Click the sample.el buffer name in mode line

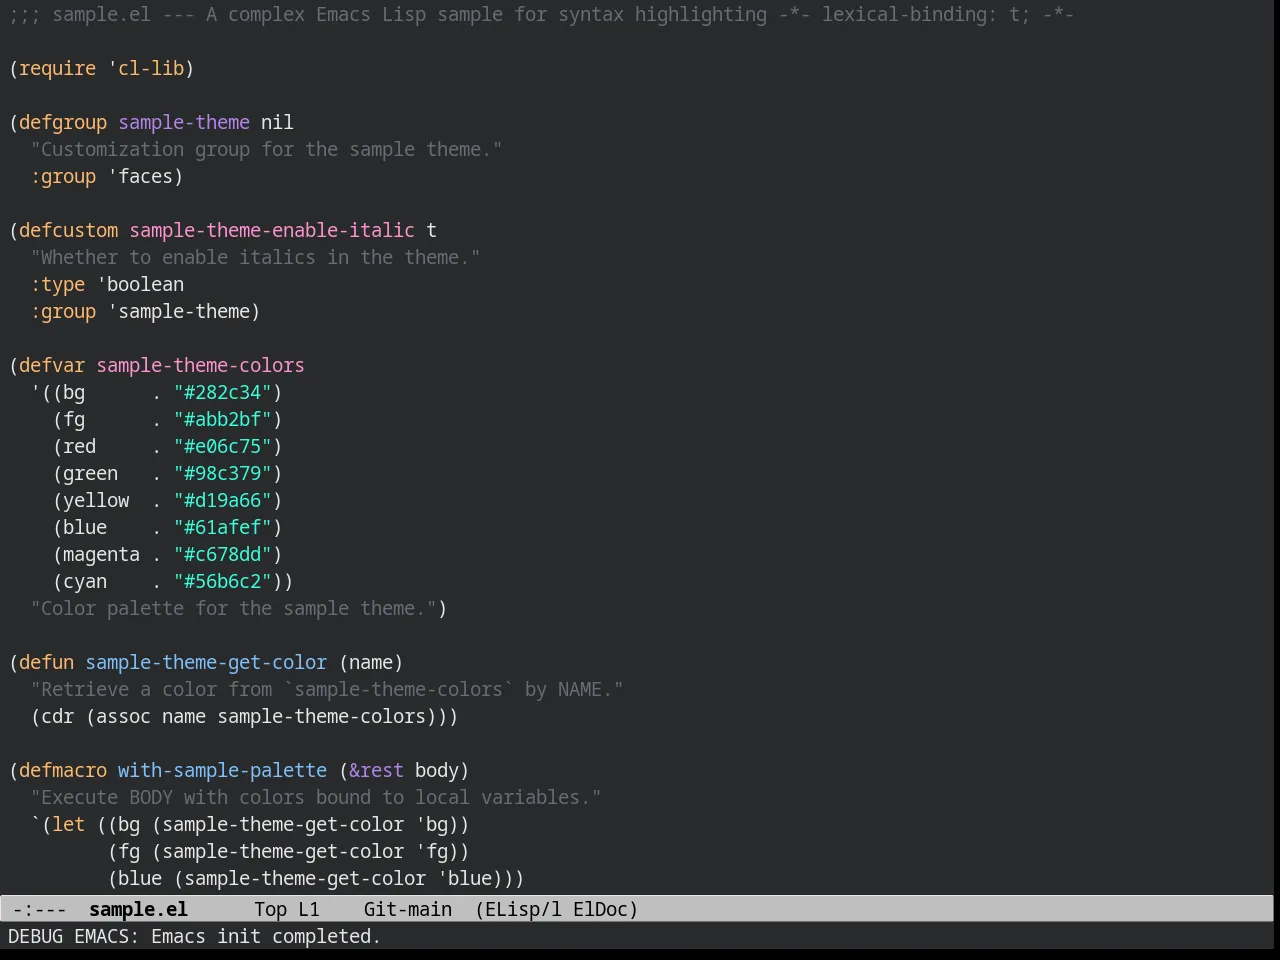click(x=138, y=909)
